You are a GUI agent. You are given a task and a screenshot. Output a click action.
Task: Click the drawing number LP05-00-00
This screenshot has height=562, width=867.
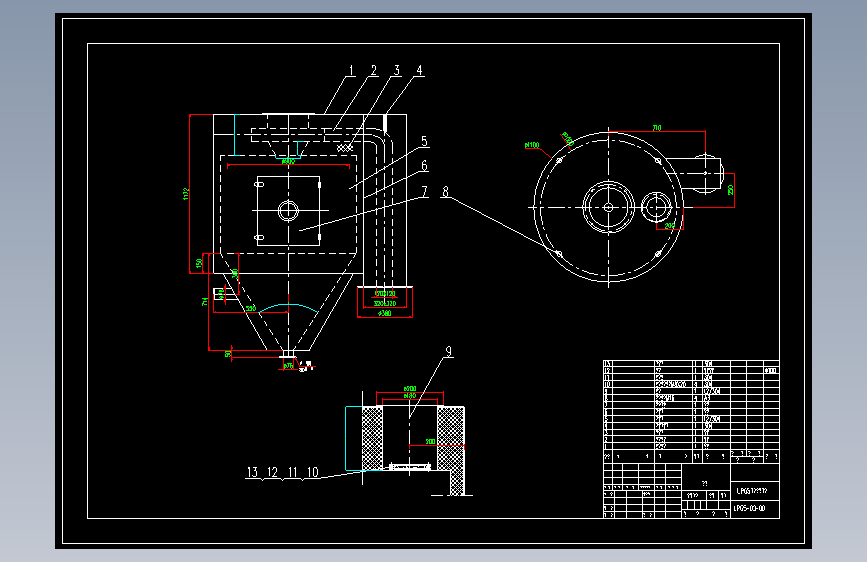[750, 508]
